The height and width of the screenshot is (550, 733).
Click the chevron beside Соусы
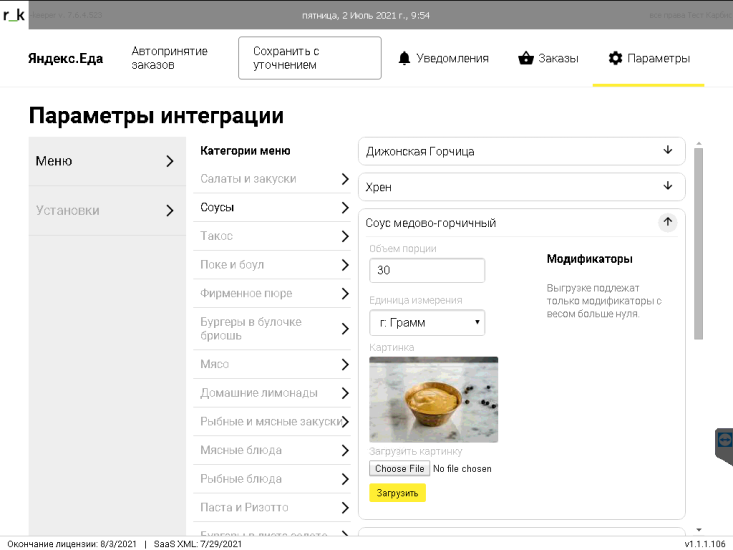(345, 207)
